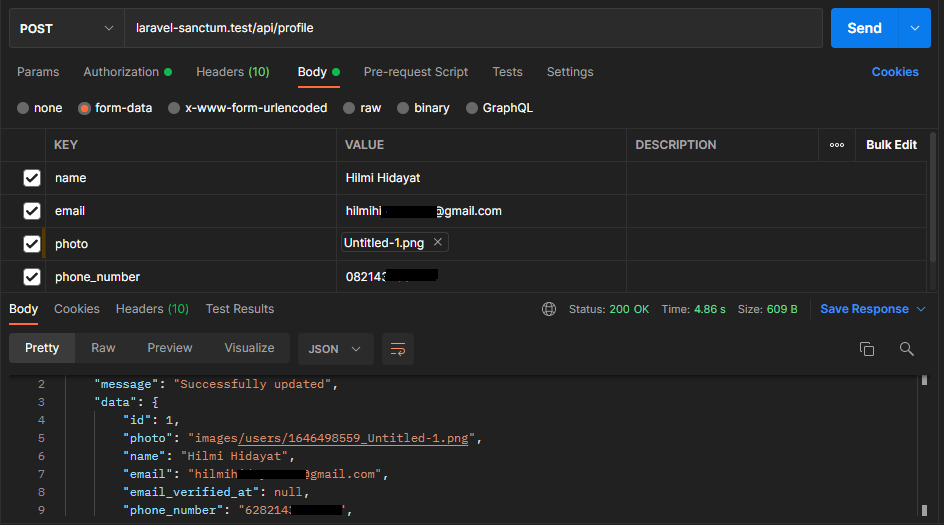Select the none body type radio
Image resolution: width=944 pixels, height=525 pixels.
click(x=23, y=108)
